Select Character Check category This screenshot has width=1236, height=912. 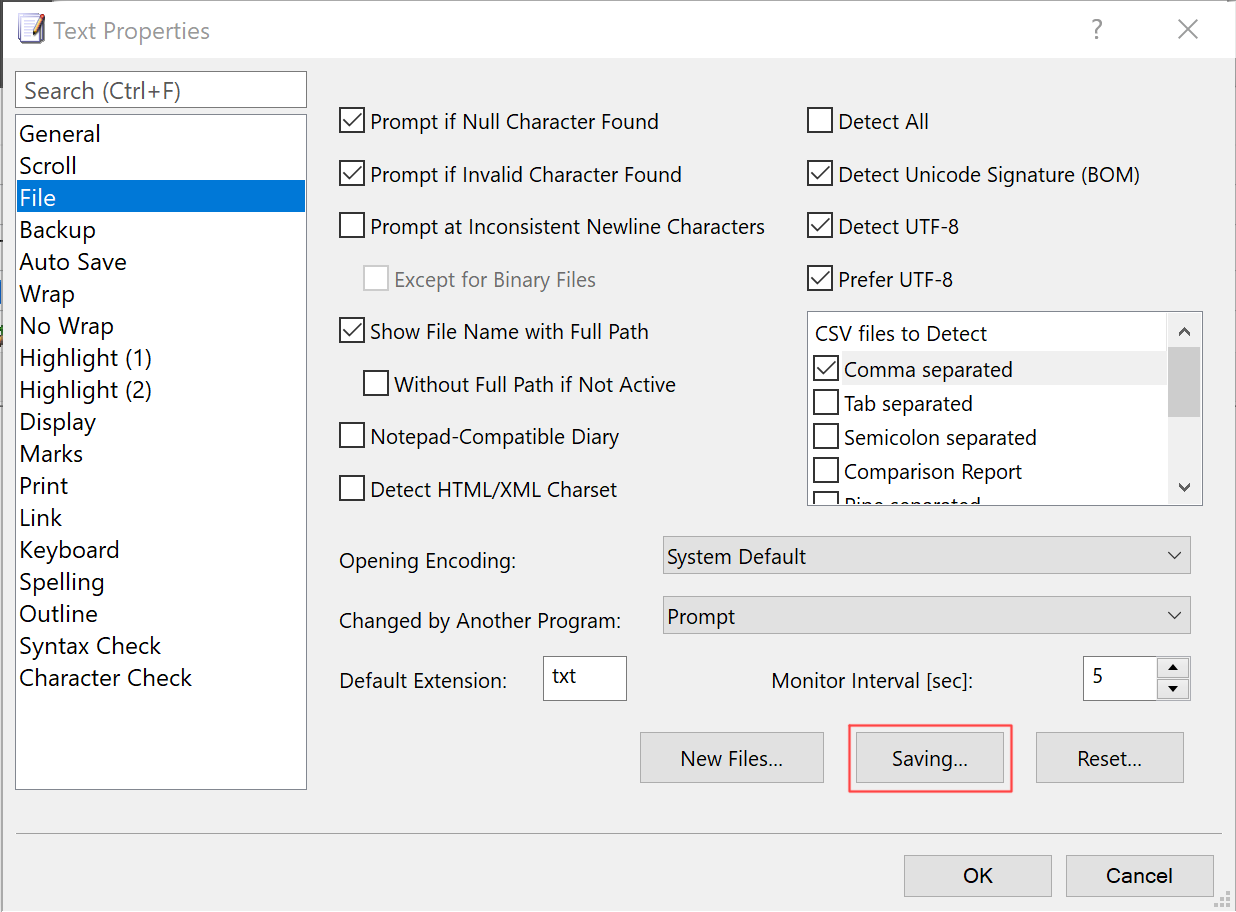[x=161, y=678]
